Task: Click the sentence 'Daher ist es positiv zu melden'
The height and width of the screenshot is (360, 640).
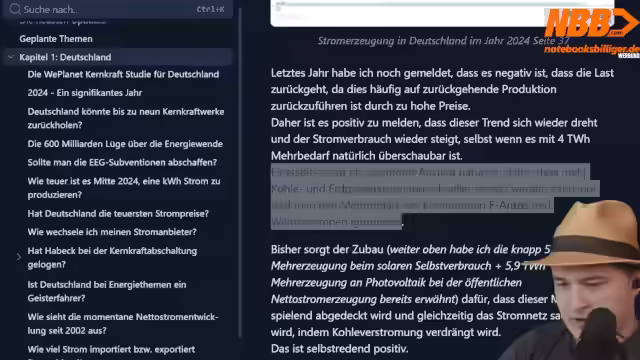Action: (x=434, y=139)
